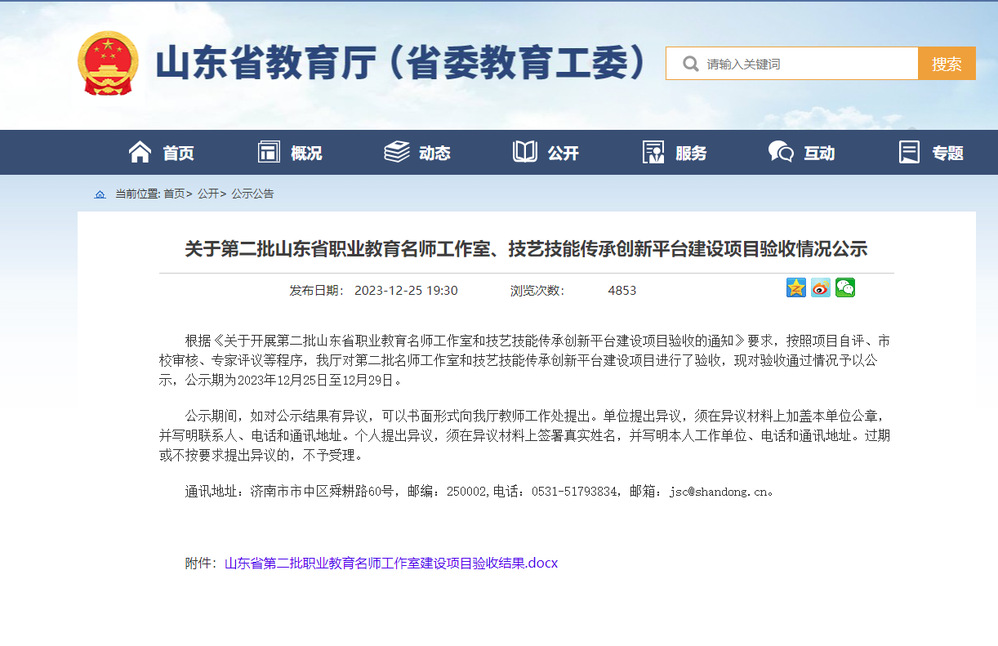Viewport: 998px width, 646px height.
Task: Click the 公开 open book icon
Action: [x=525, y=152]
